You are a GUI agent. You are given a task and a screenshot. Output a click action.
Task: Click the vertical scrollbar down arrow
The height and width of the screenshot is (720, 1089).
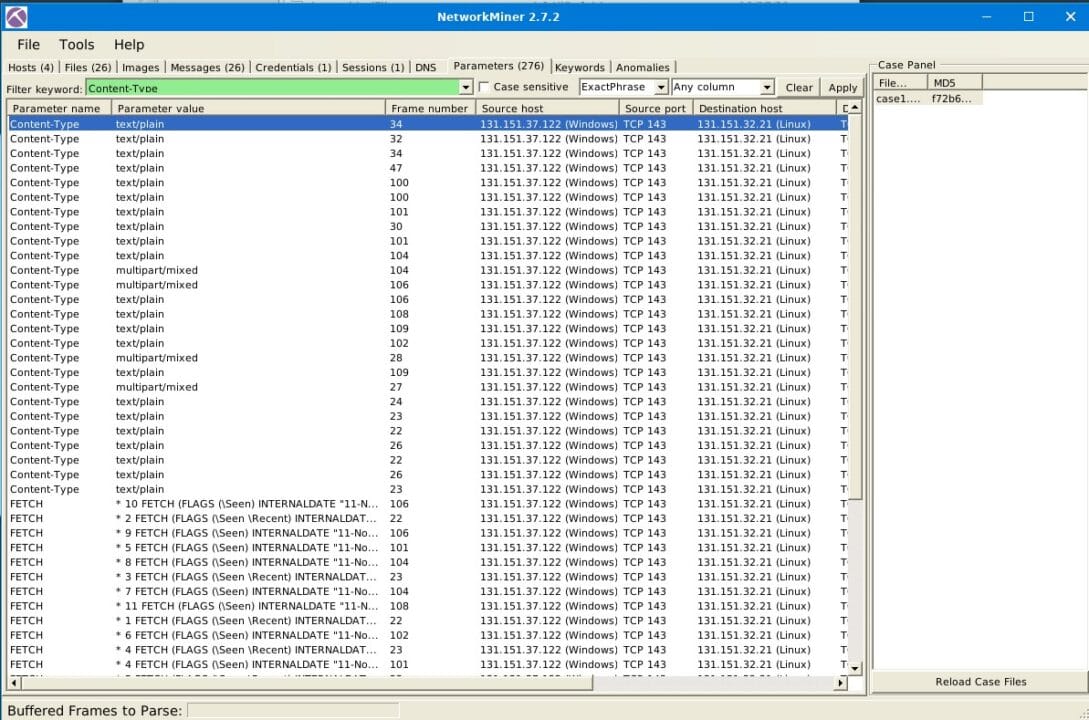coord(855,666)
